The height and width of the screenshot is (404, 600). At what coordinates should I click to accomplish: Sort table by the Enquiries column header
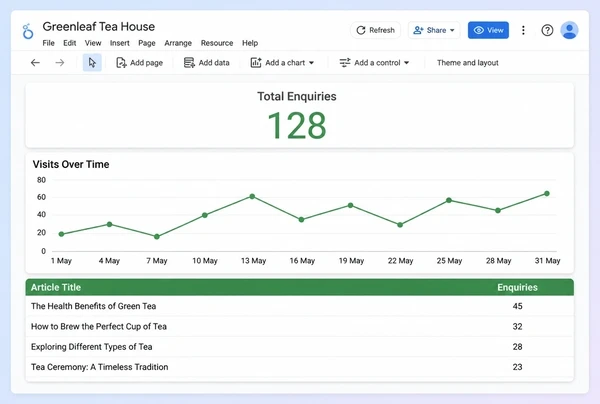coord(517,287)
